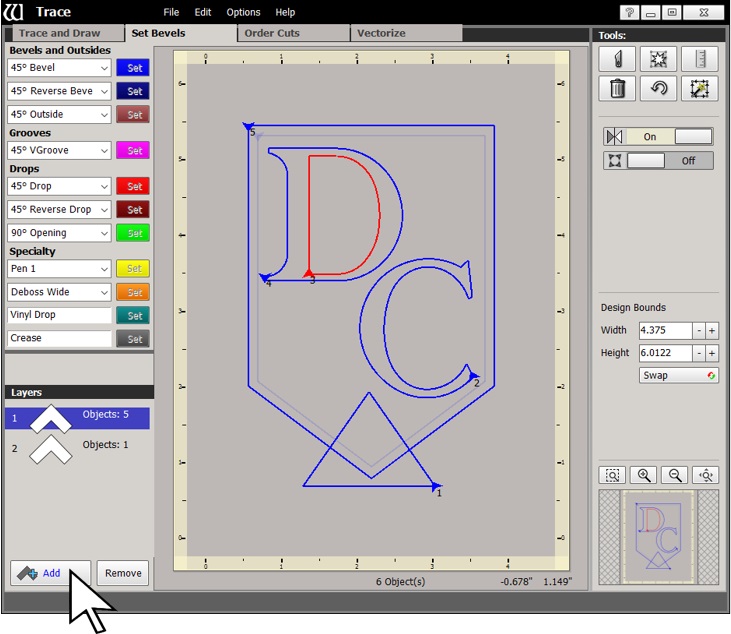The image size is (731, 634).
Task: Click the trash can delete icon
Action: click(617, 89)
